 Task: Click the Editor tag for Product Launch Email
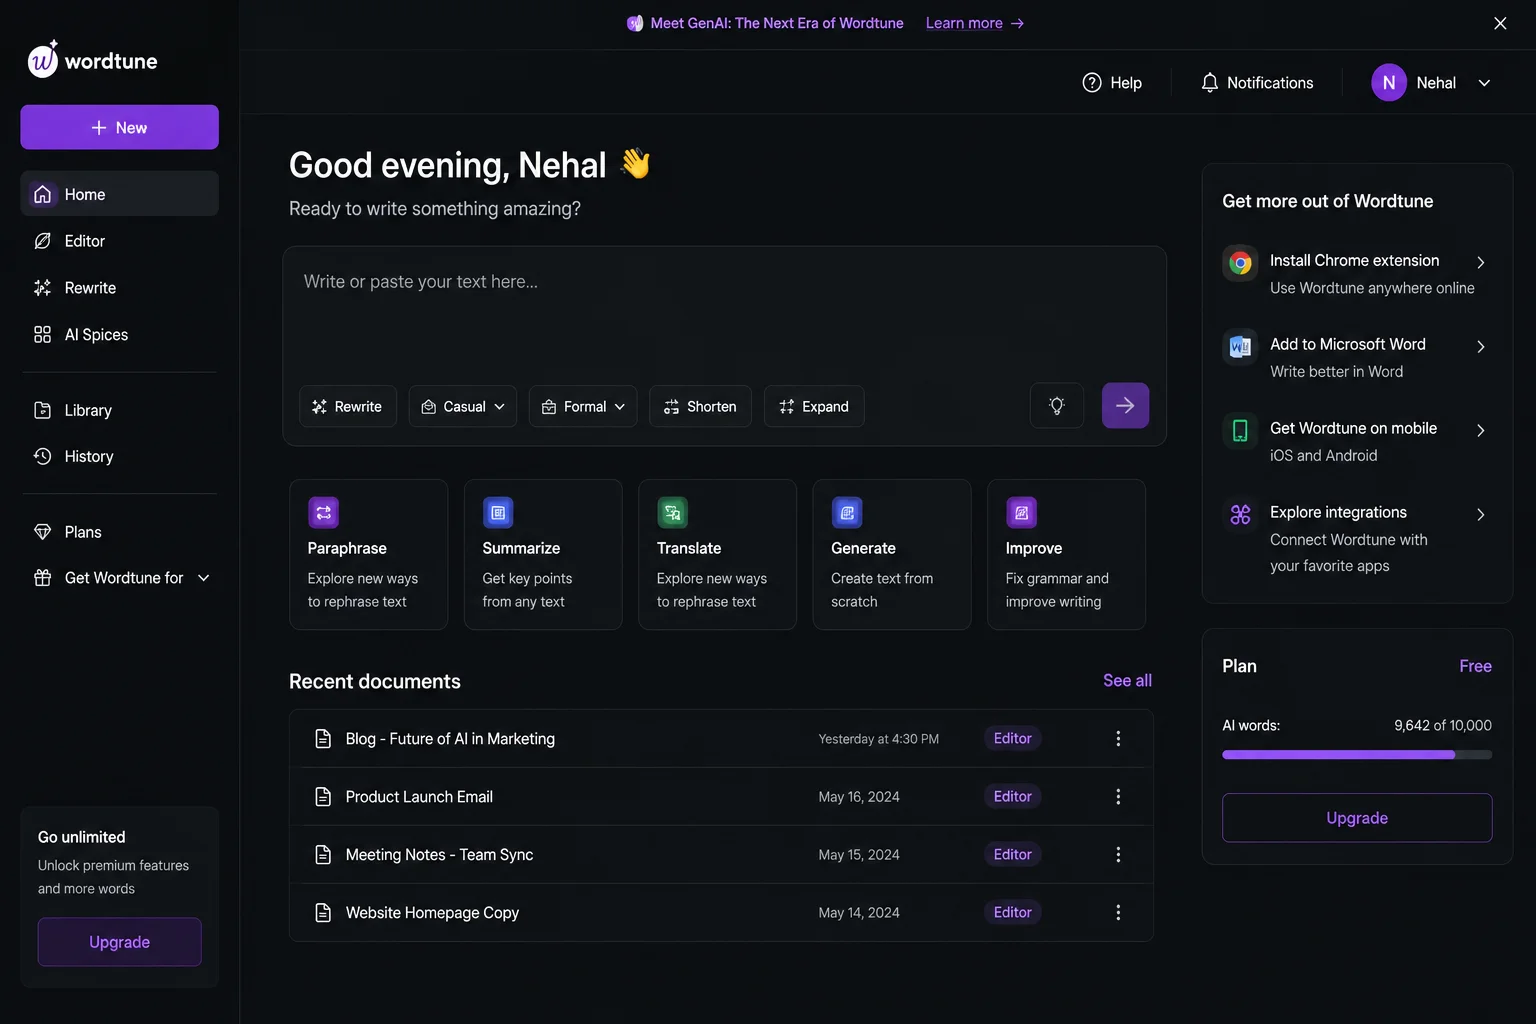pyautogui.click(x=1012, y=796)
